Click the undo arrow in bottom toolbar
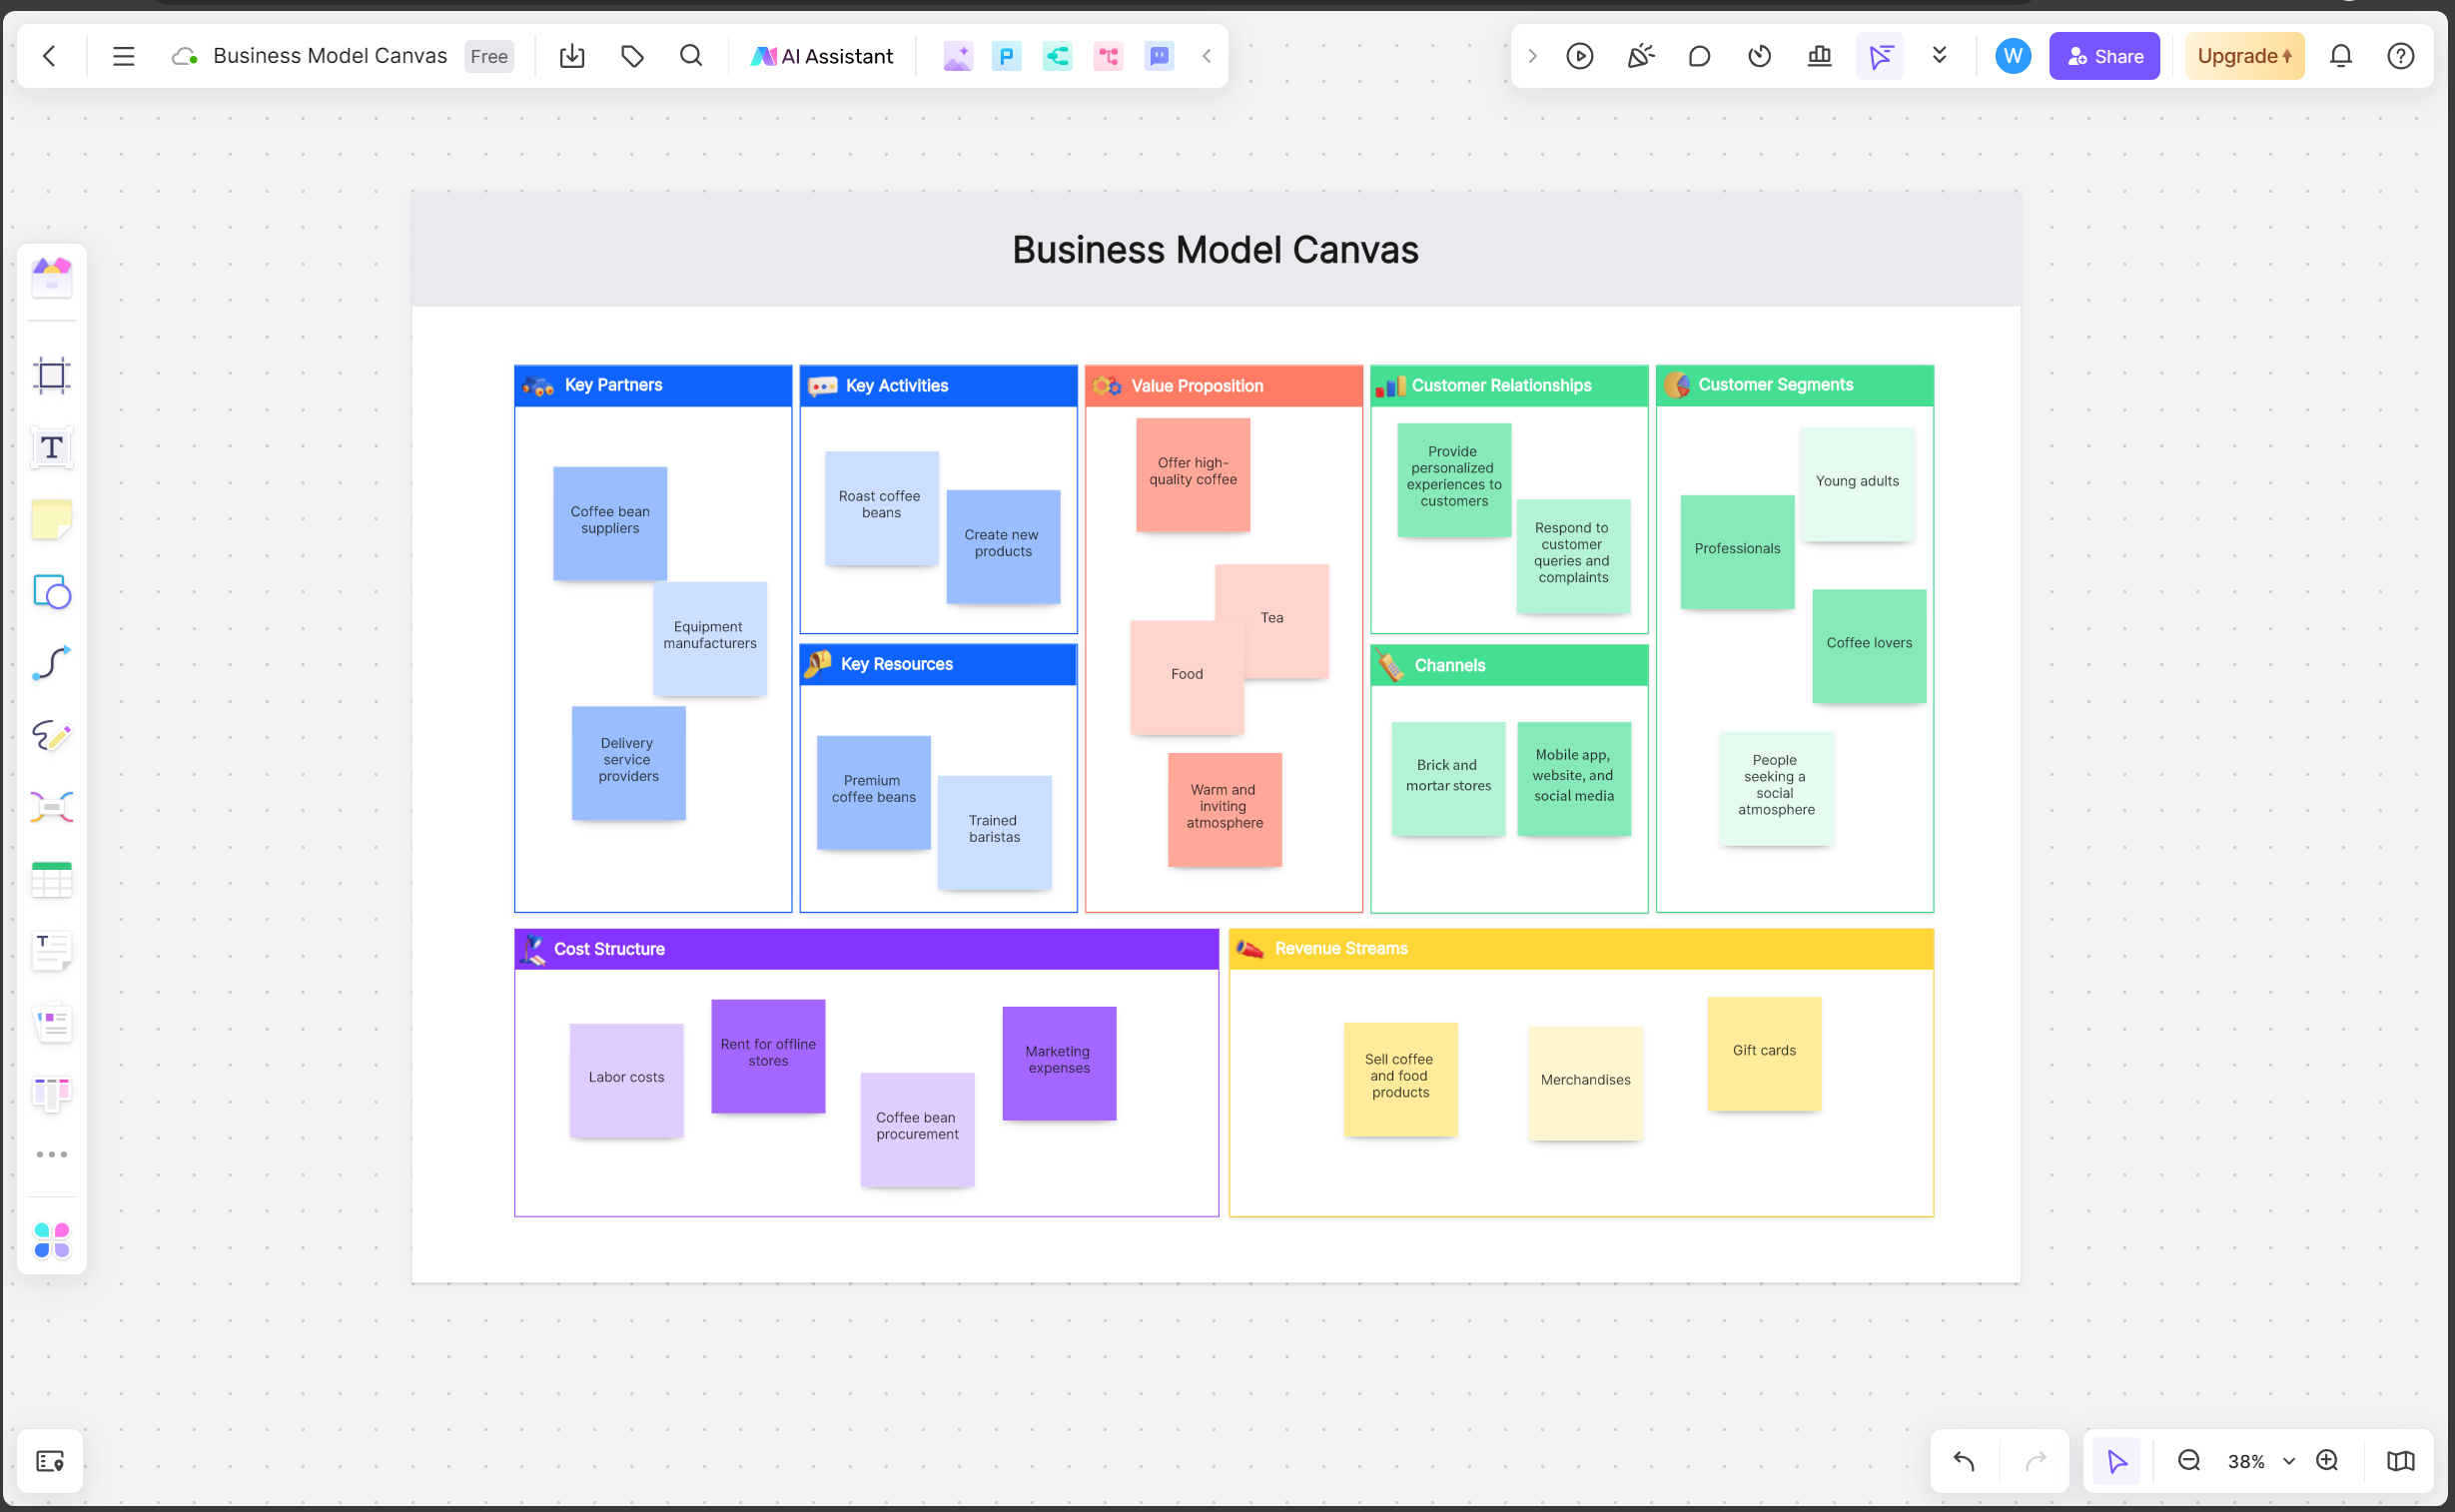The height and width of the screenshot is (1512, 2455). (1966, 1461)
